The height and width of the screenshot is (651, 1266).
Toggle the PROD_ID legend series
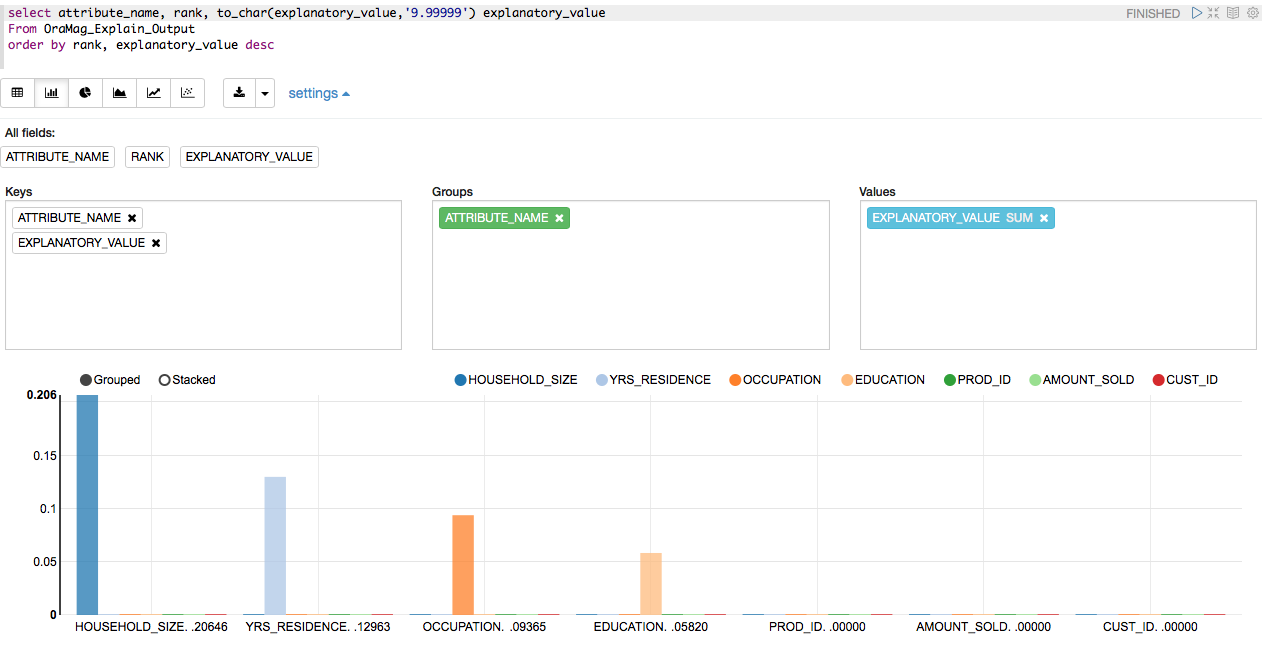[x=977, y=380]
